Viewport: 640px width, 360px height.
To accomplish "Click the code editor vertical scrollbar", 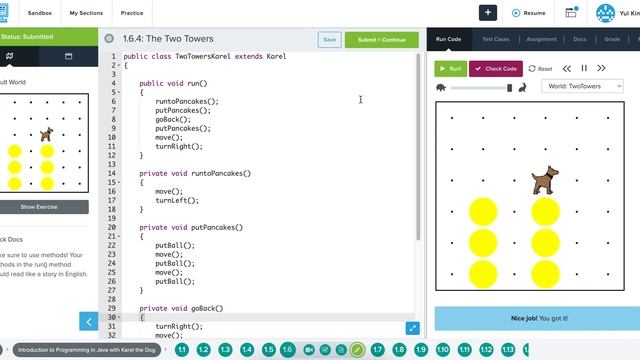I will (x=418, y=147).
